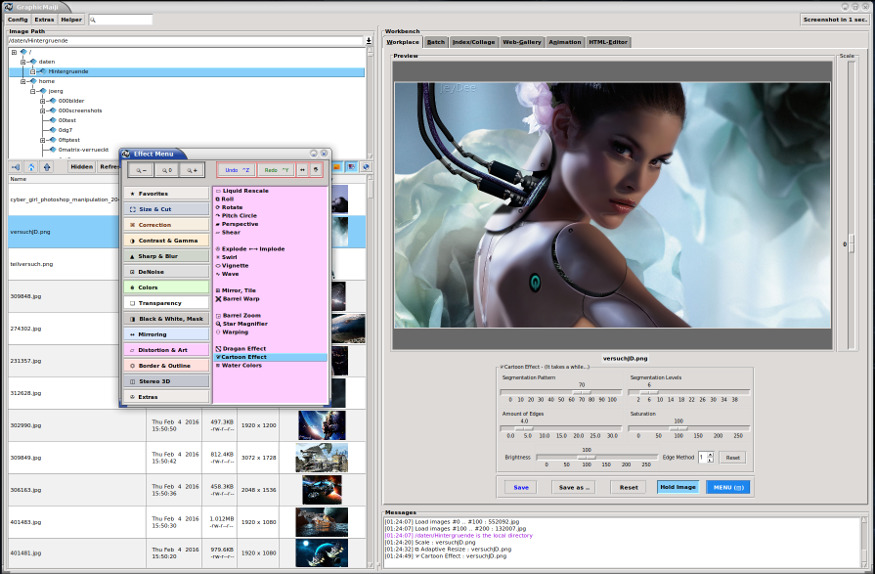Open the Size & Cut effect category

coord(166,209)
